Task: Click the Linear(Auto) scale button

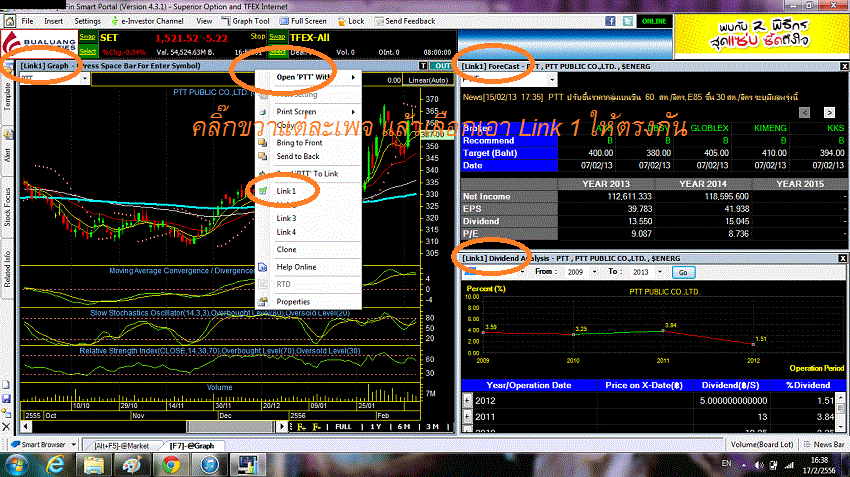Action: (428, 80)
